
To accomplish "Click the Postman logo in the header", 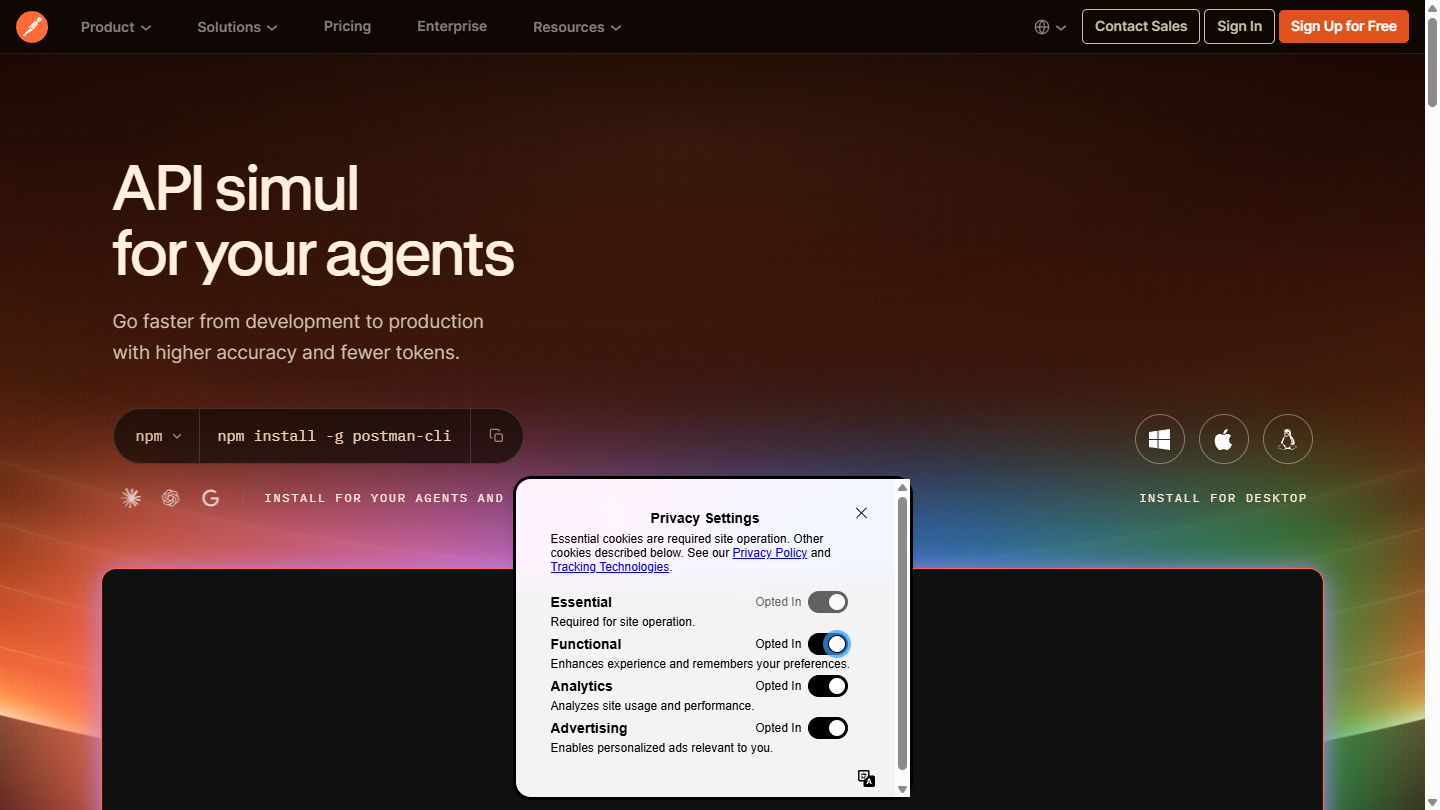I will click(32, 27).
